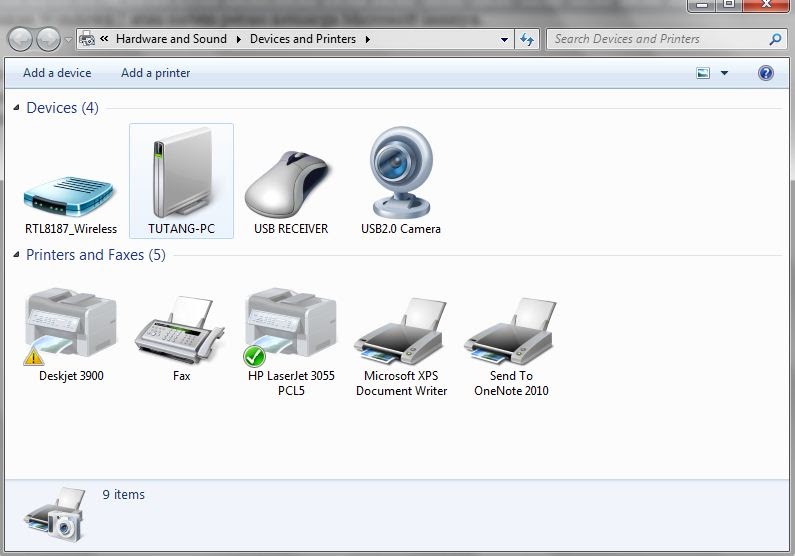Click the USB2.0 Camera label text
The height and width of the screenshot is (556, 795).
(401, 229)
